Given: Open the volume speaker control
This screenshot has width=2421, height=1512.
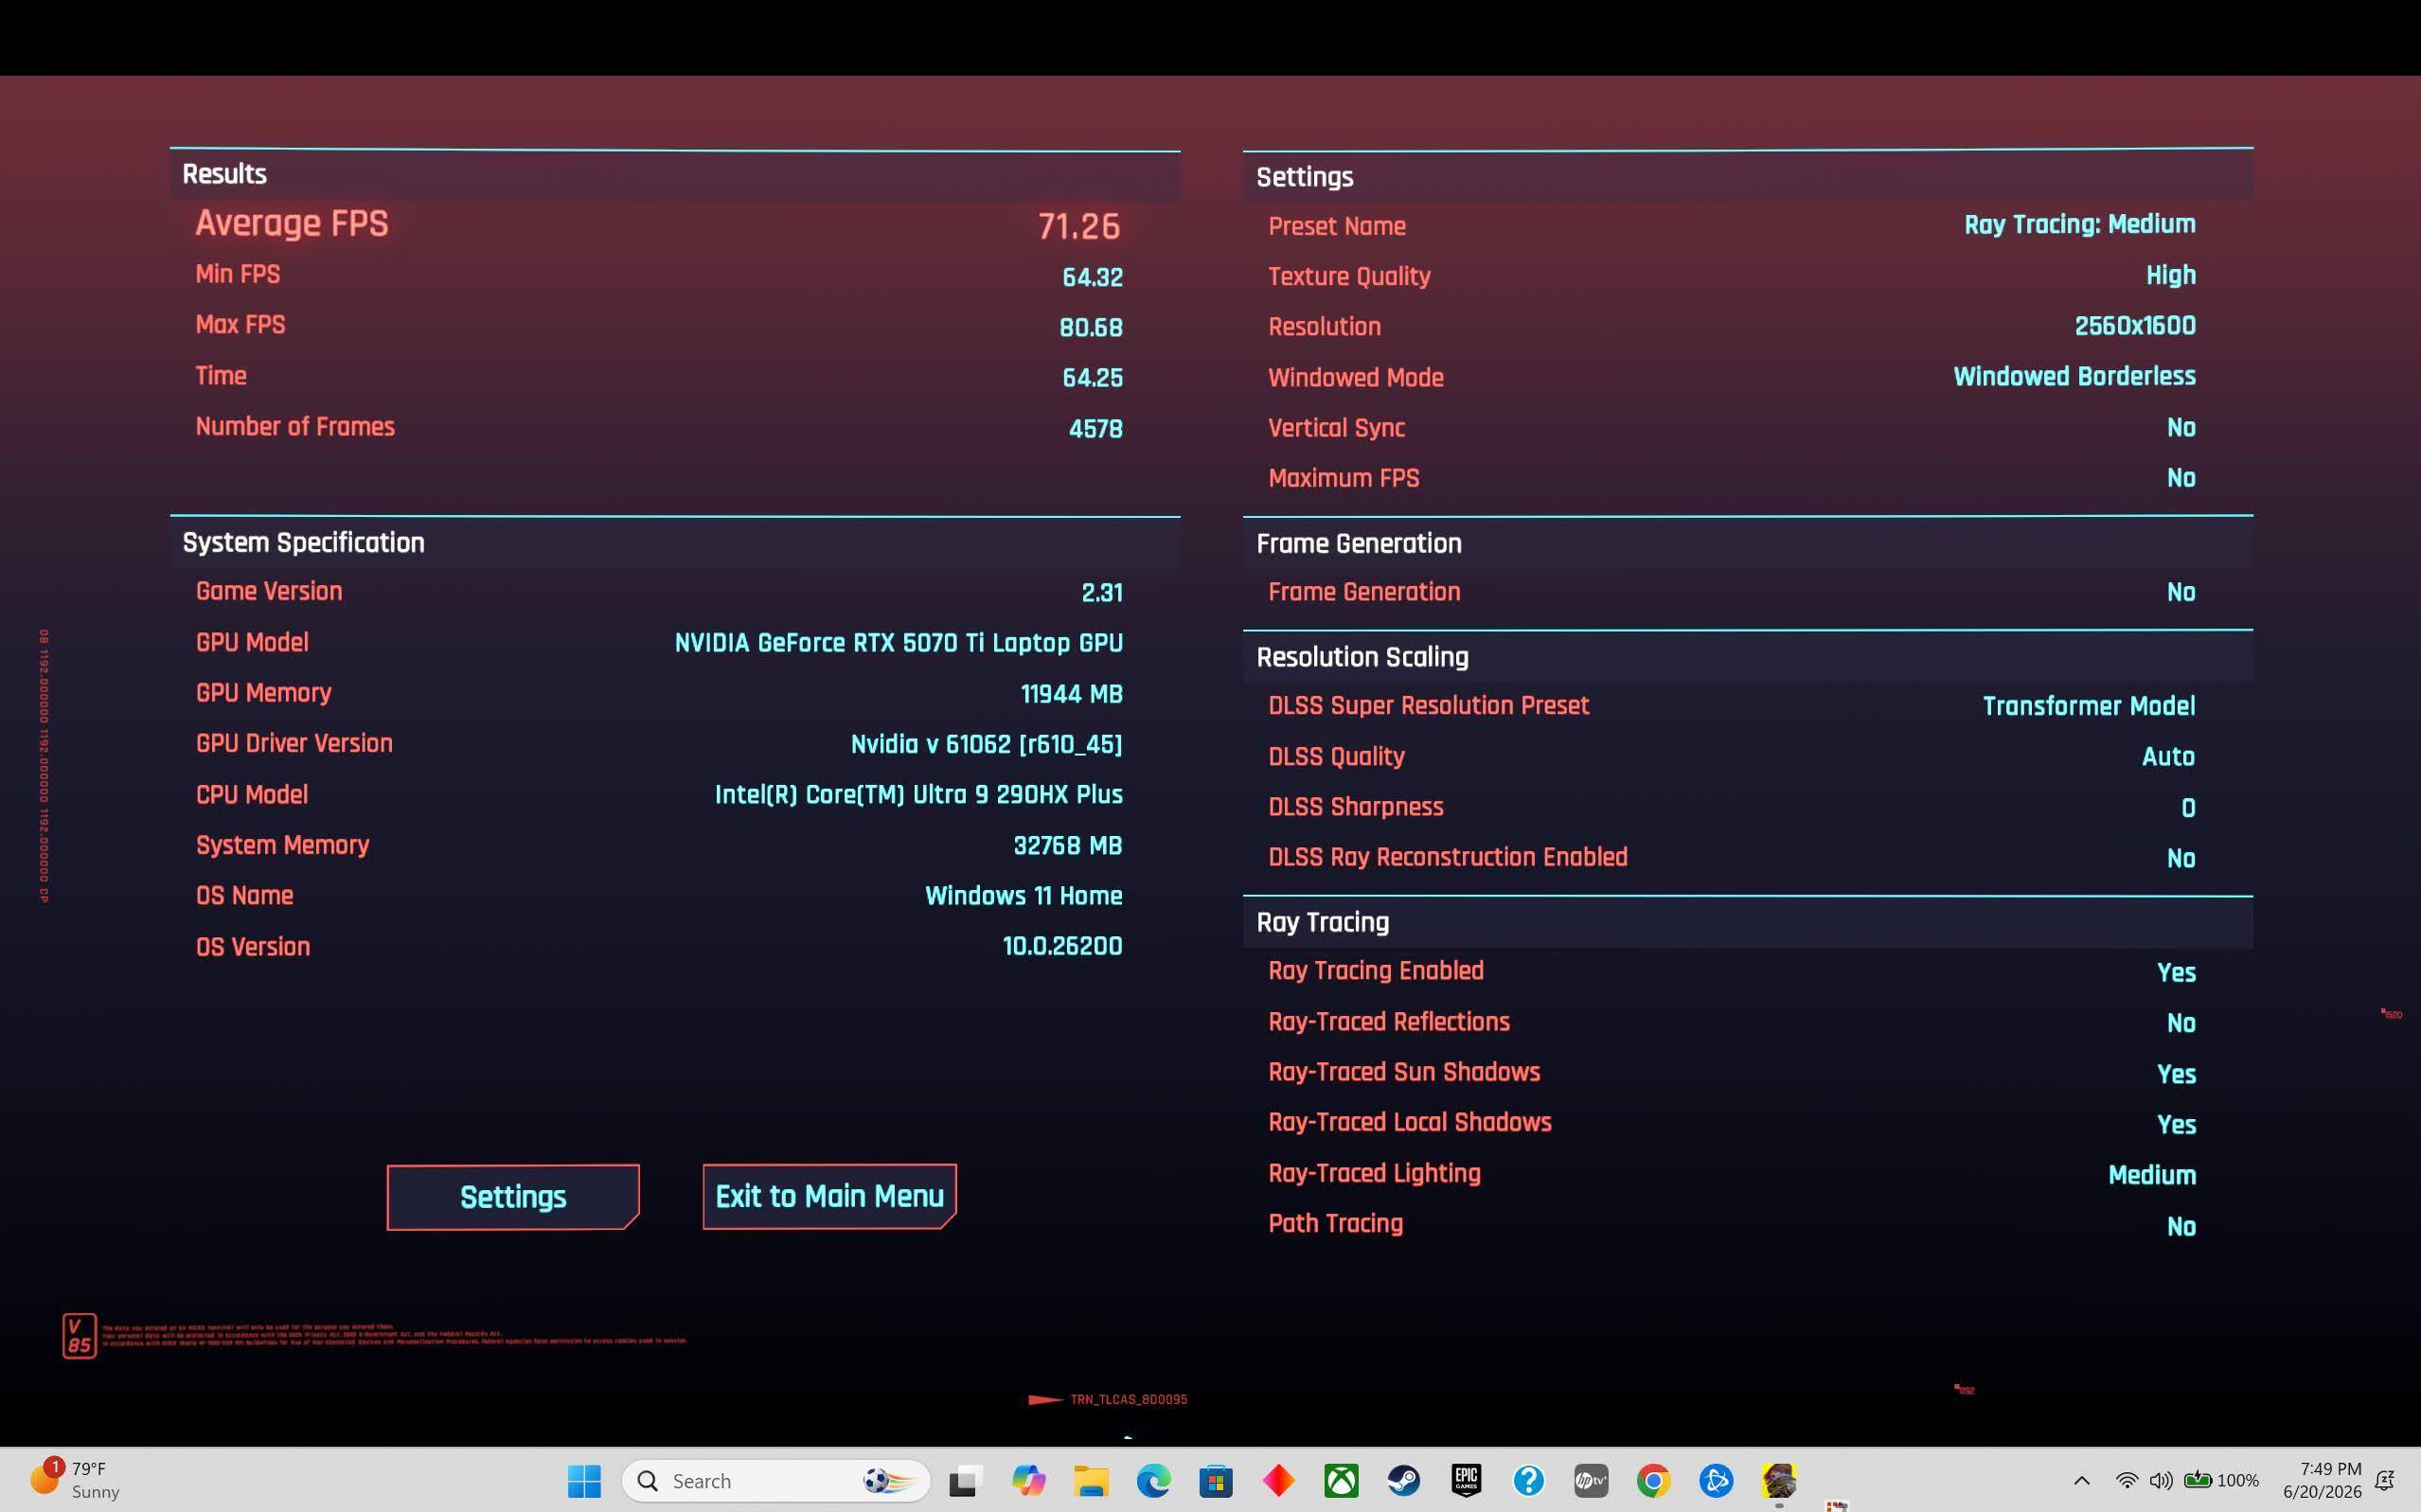Looking at the screenshot, I should [x=2160, y=1481].
